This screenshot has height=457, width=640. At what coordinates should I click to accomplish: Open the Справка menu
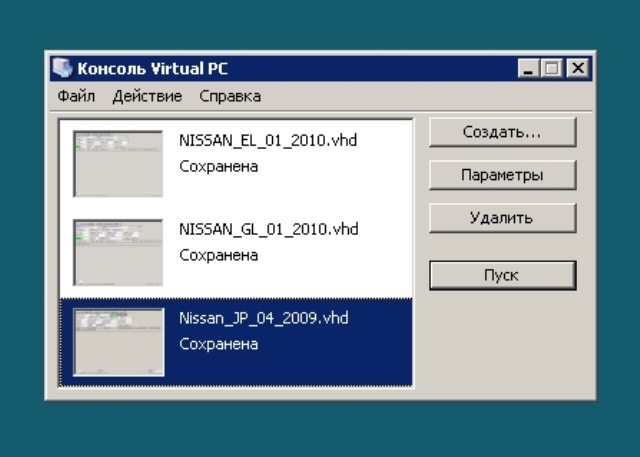click(x=230, y=96)
